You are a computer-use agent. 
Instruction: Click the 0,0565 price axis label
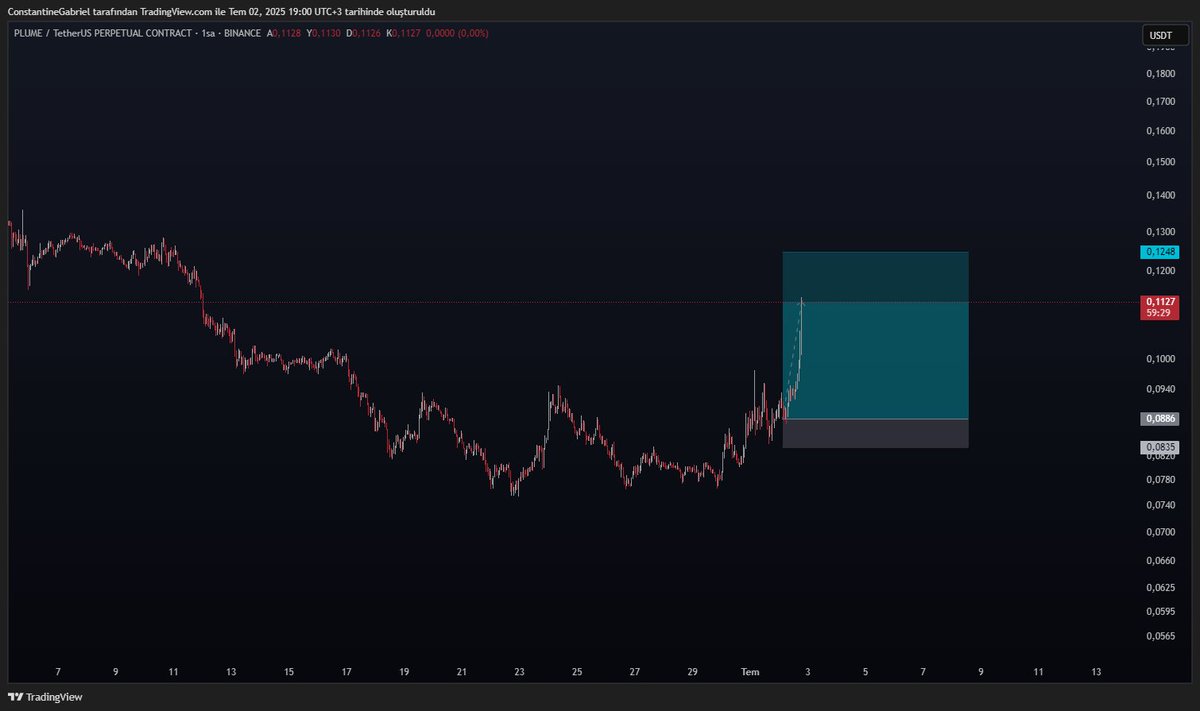(1160, 635)
